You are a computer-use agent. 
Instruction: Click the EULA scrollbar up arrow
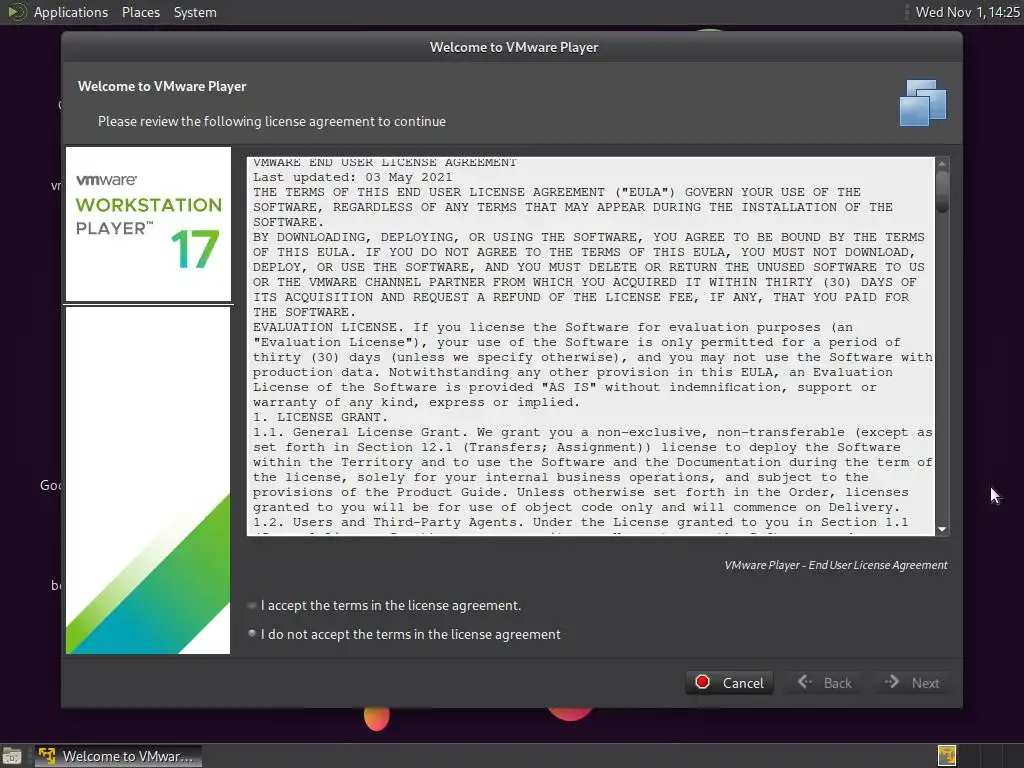[x=942, y=163]
